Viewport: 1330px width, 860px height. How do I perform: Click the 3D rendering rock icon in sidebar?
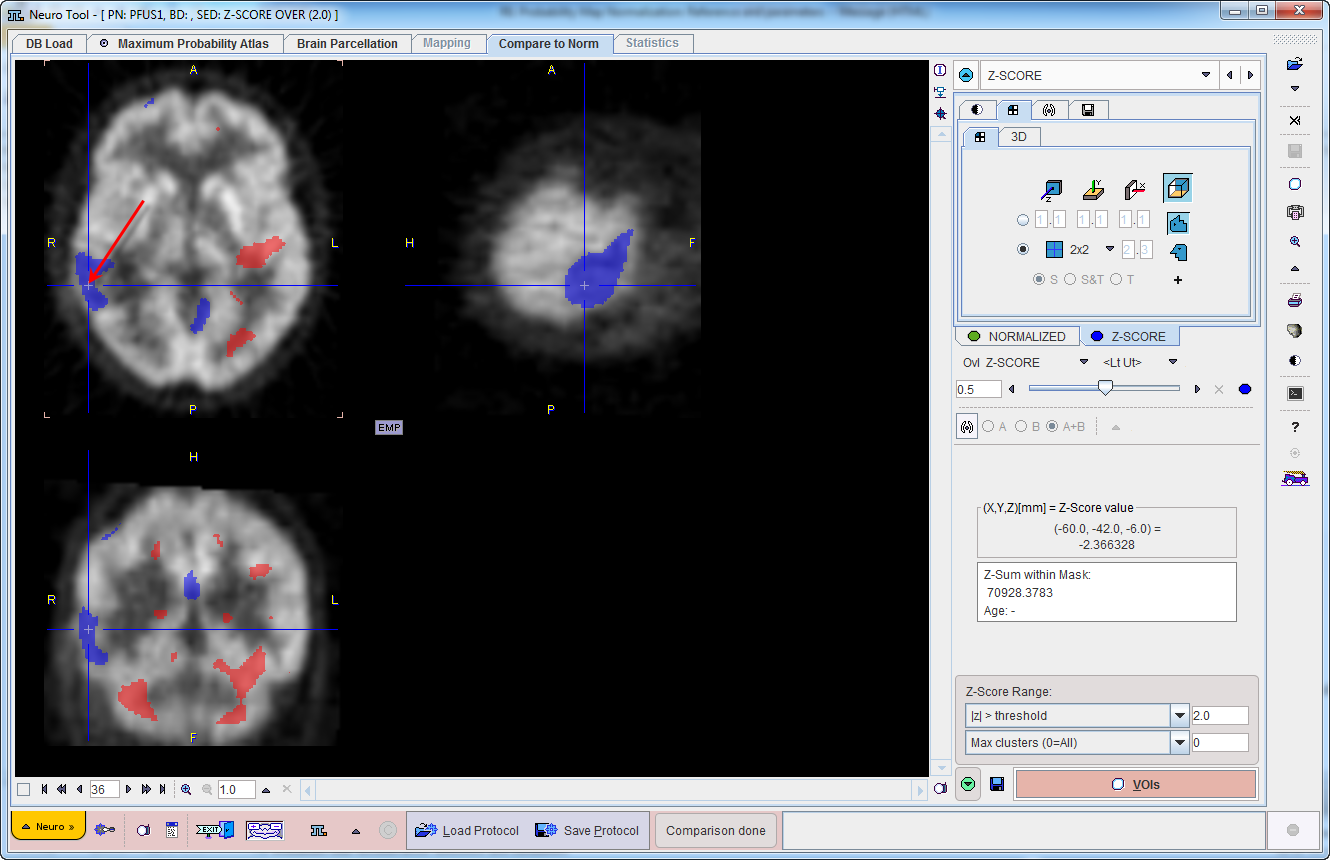[1295, 331]
